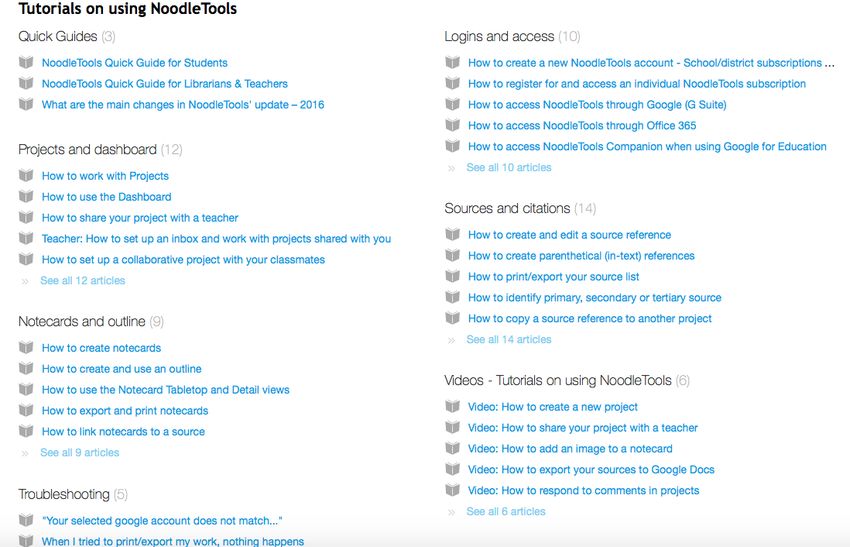Image resolution: width=850 pixels, height=547 pixels.
Task: Click book icon next to How to link notecards to a source
Action: (26, 432)
